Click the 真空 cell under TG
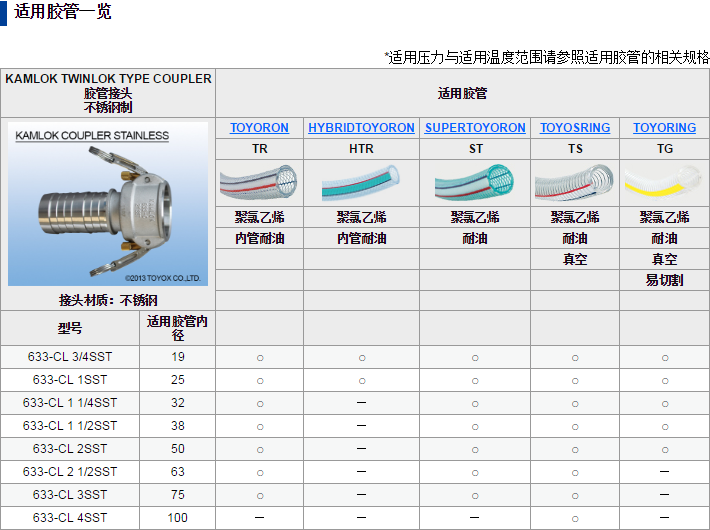Screen dimensions: 710x530 pyautogui.click(x=664, y=259)
